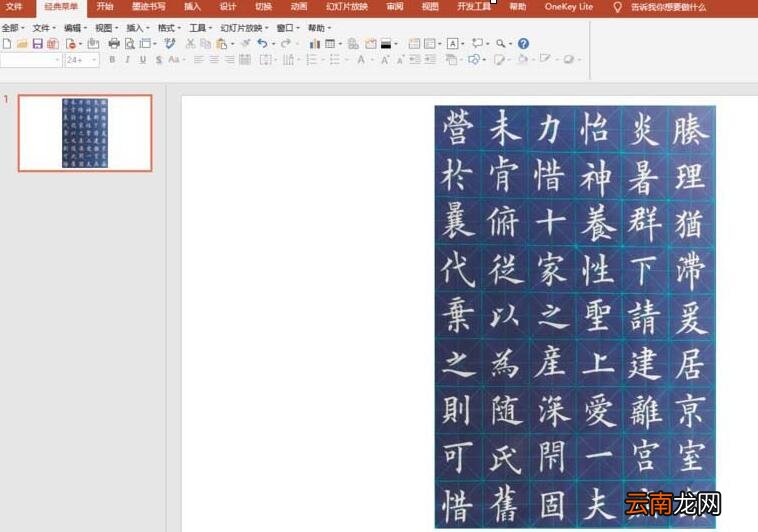
Task: Toggle Justify alignment
Action: [x=245, y=60]
